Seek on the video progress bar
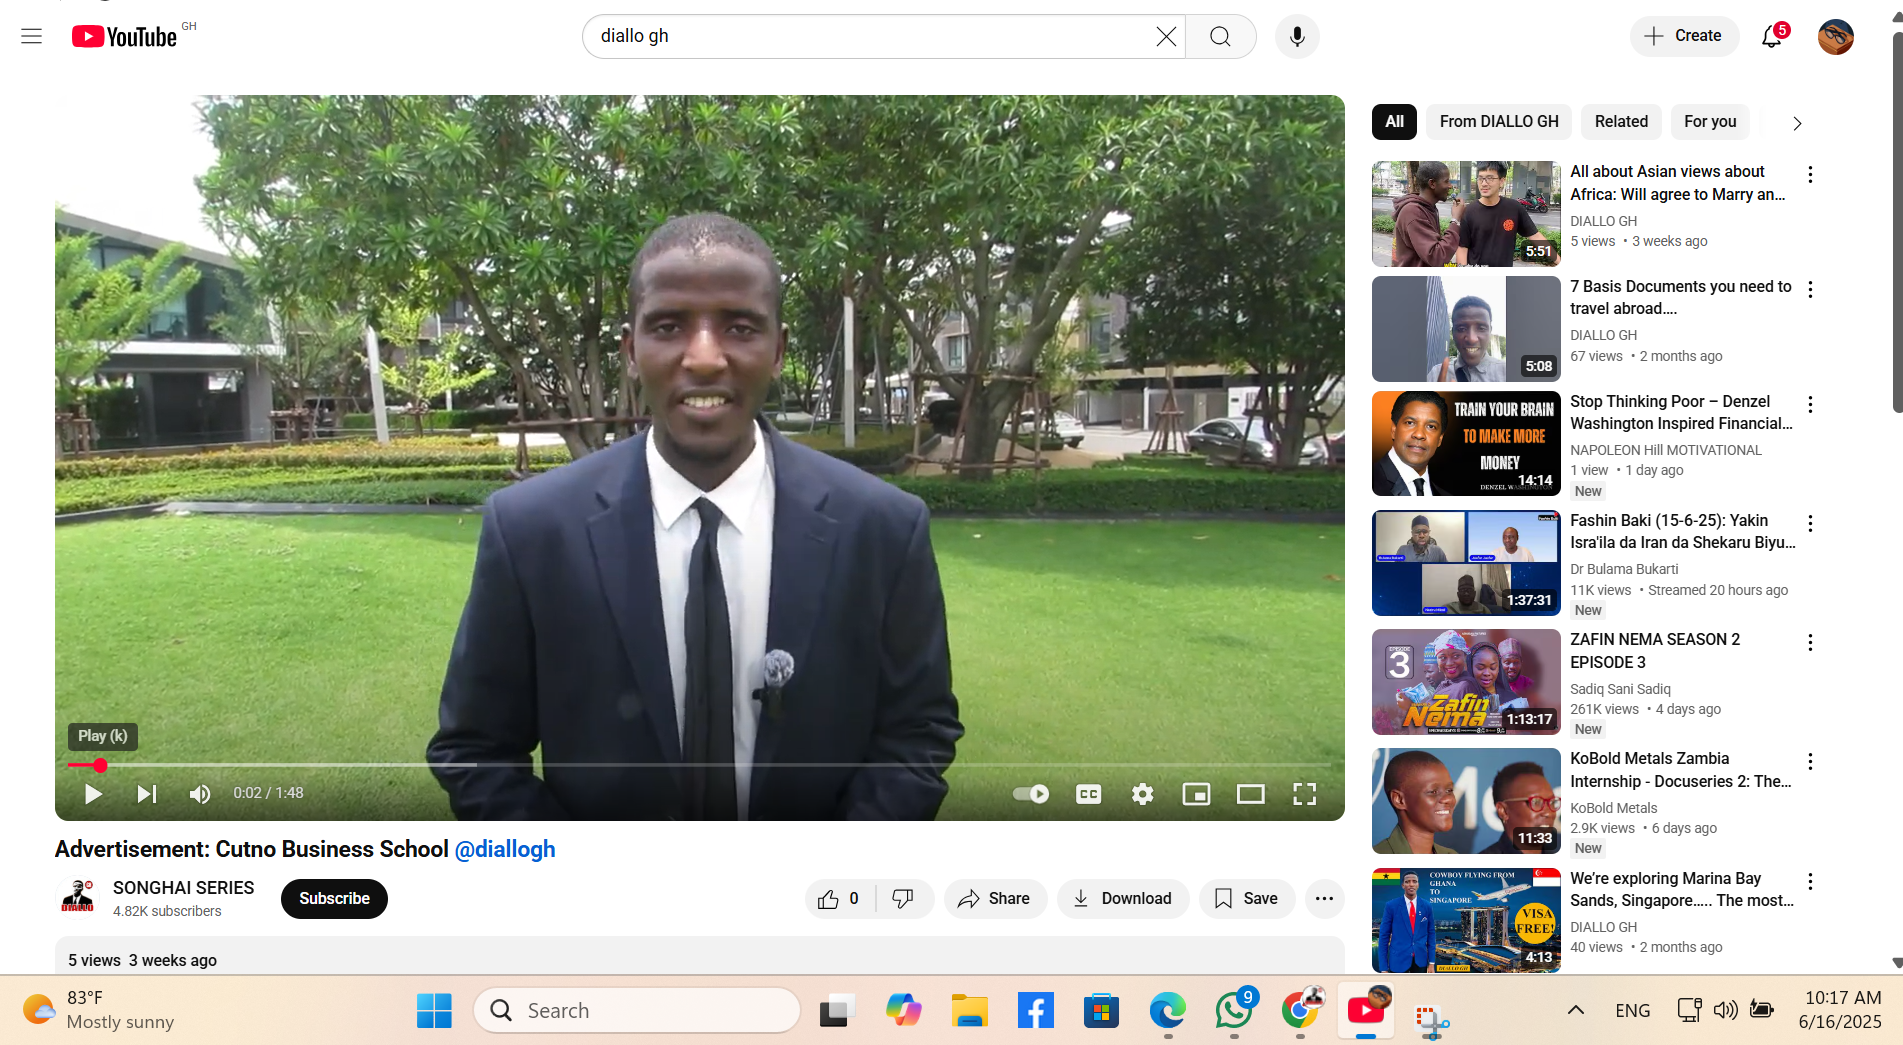Viewport: 1903px width, 1045px height. click(699, 765)
